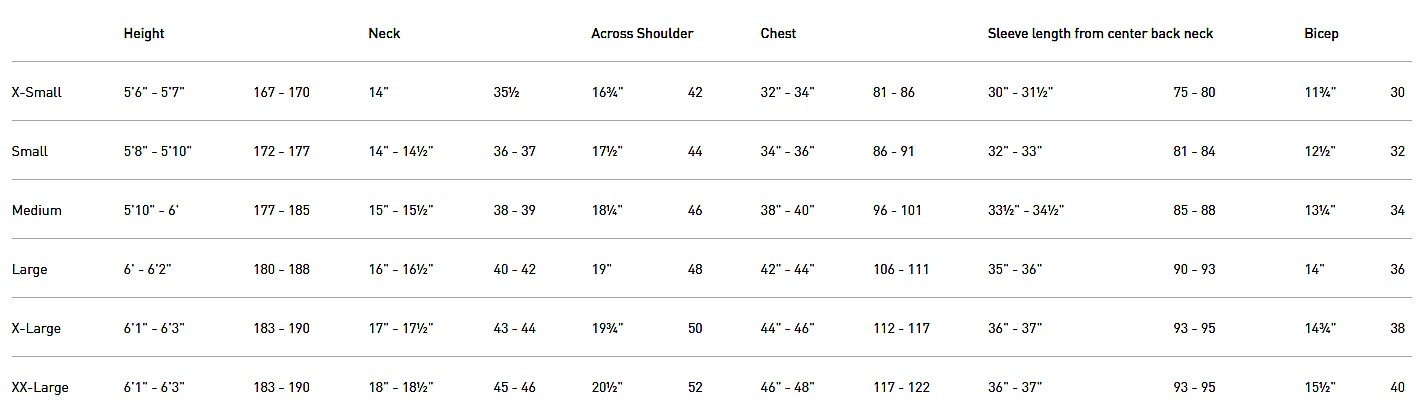1419x413 pixels.
Task: Click the Across Shoulder column header
Action: click(x=642, y=33)
